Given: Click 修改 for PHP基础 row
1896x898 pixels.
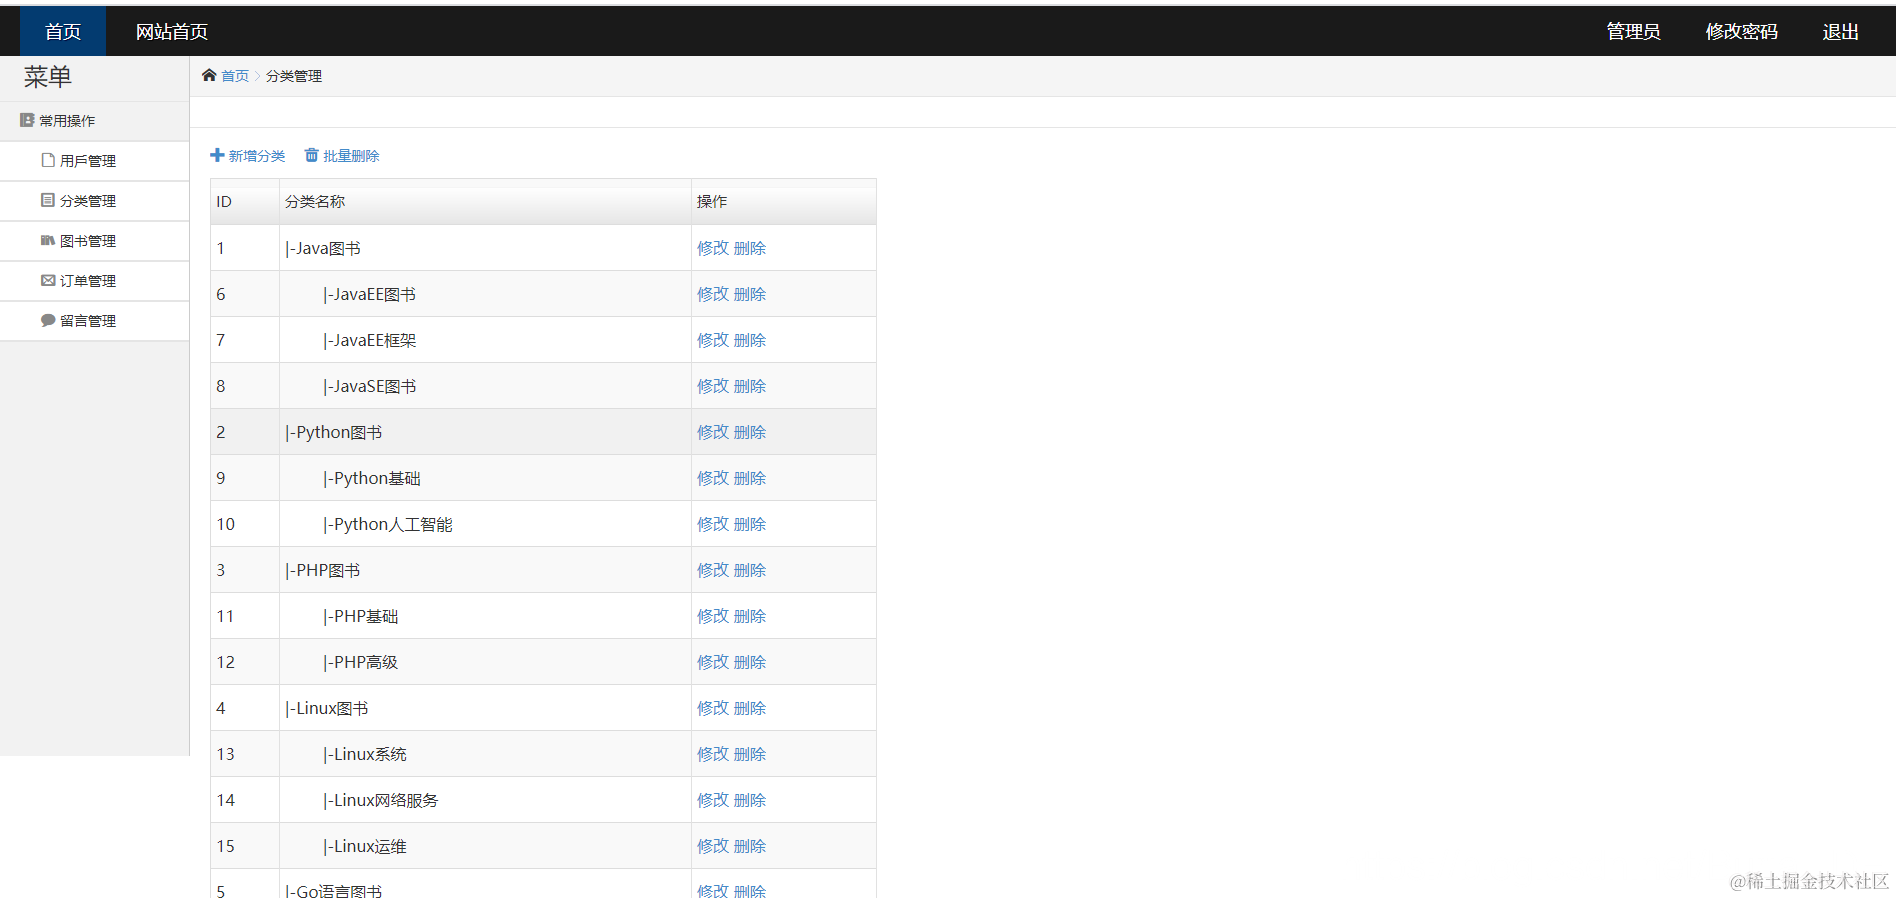Looking at the screenshot, I should 713,616.
